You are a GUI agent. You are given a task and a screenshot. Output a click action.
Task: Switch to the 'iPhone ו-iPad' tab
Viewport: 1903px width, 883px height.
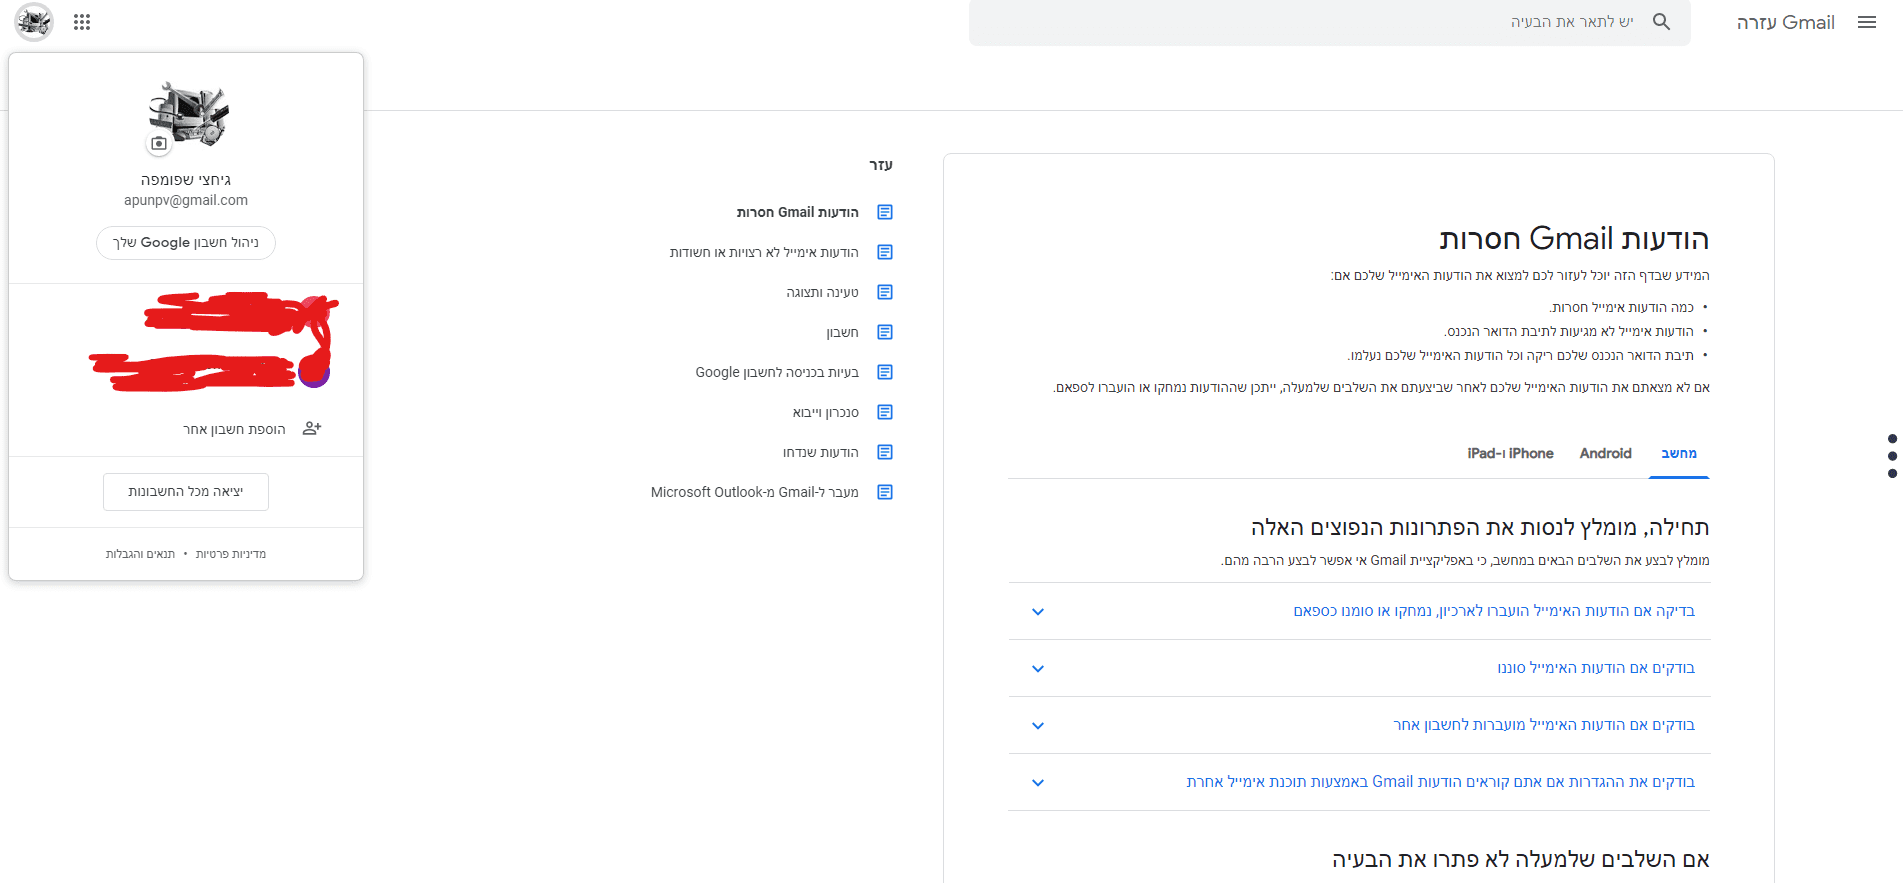tap(1510, 454)
